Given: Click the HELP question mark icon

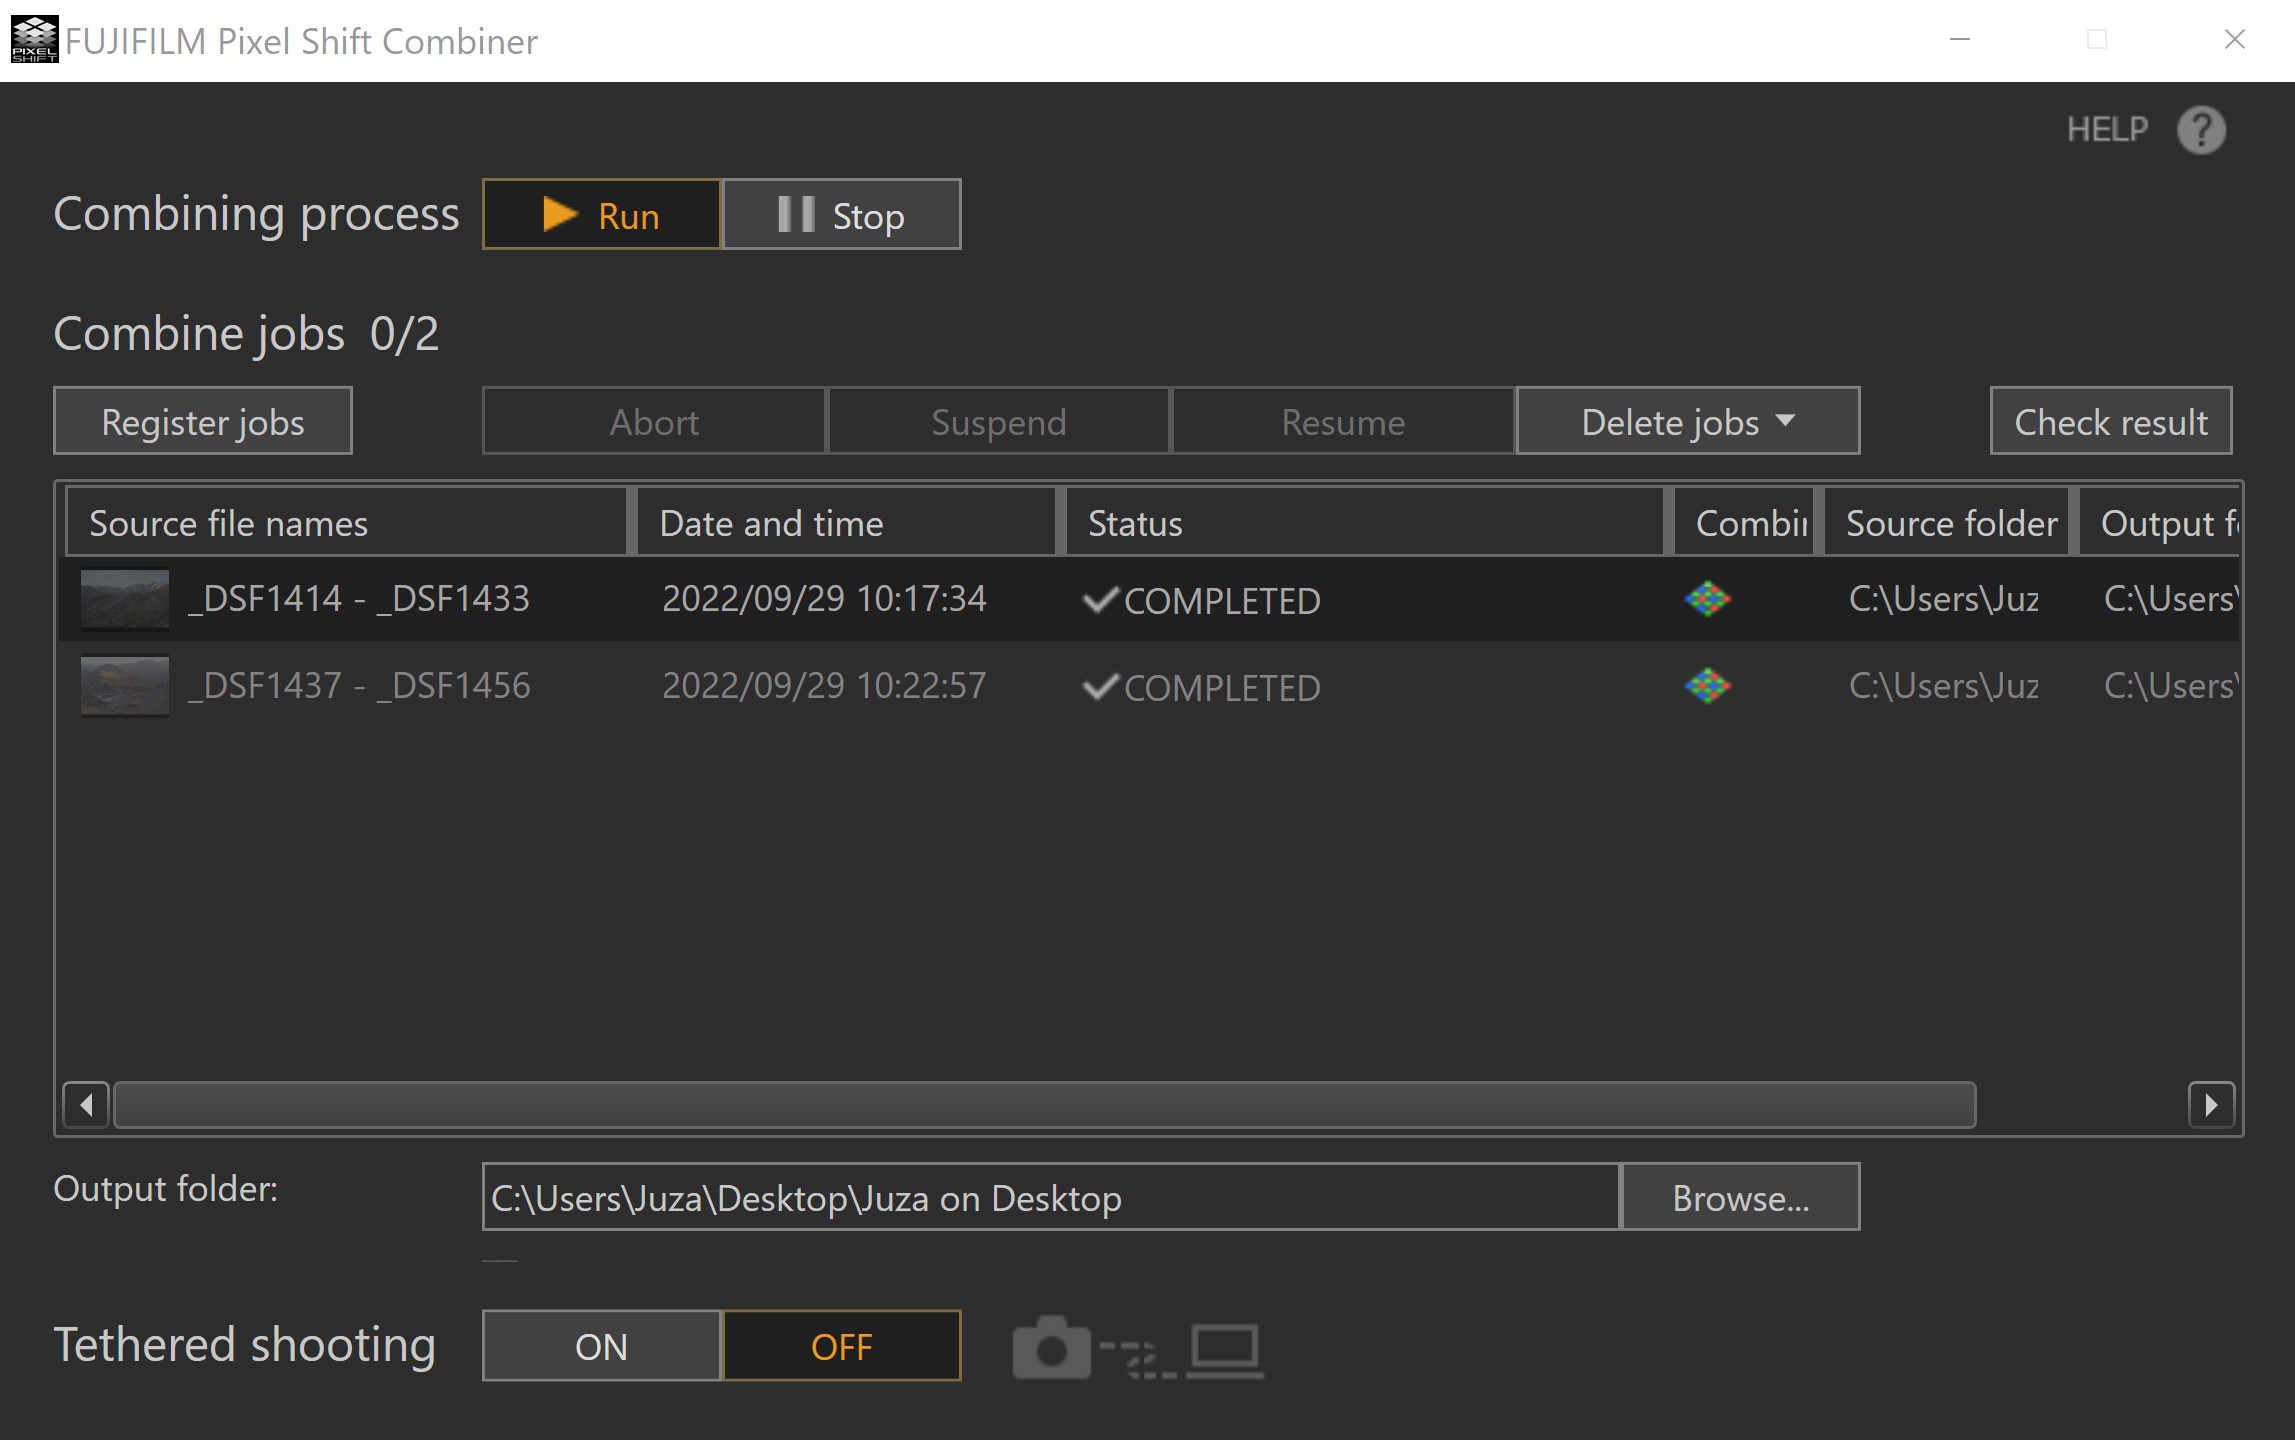Looking at the screenshot, I should coord(2200,130).
